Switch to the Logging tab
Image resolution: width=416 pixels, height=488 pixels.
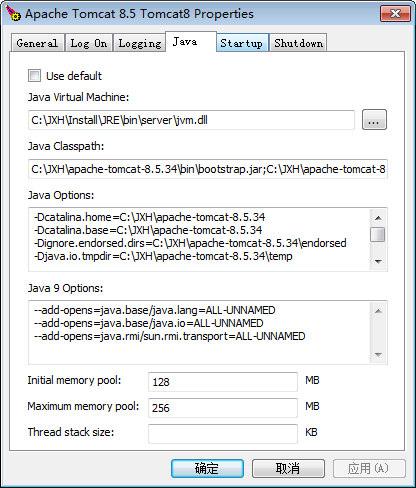[x=140, y=43]
